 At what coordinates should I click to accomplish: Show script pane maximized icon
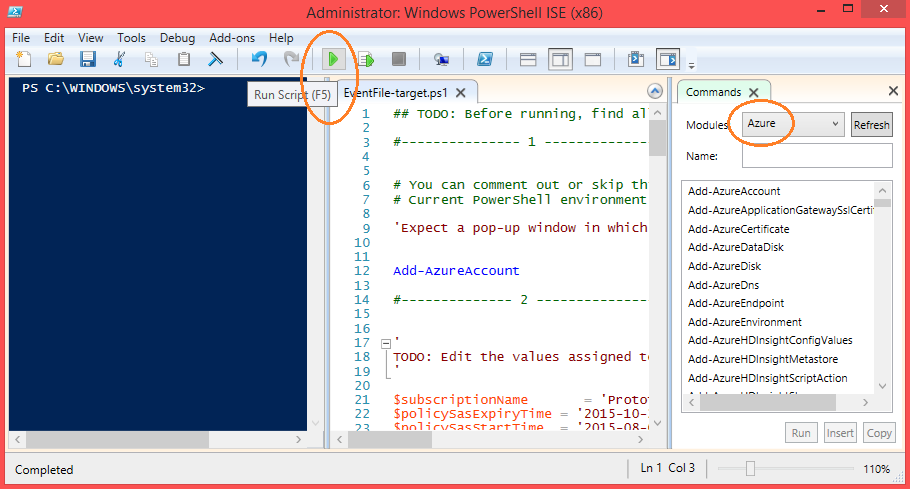pyautogui.click(x=593, y=59)
